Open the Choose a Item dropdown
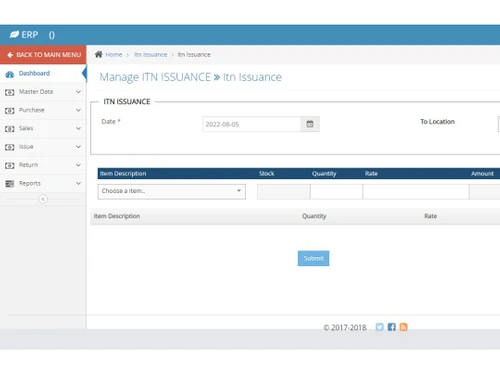The height and width of the screenshot is (375, 500). tap(172, 191)
